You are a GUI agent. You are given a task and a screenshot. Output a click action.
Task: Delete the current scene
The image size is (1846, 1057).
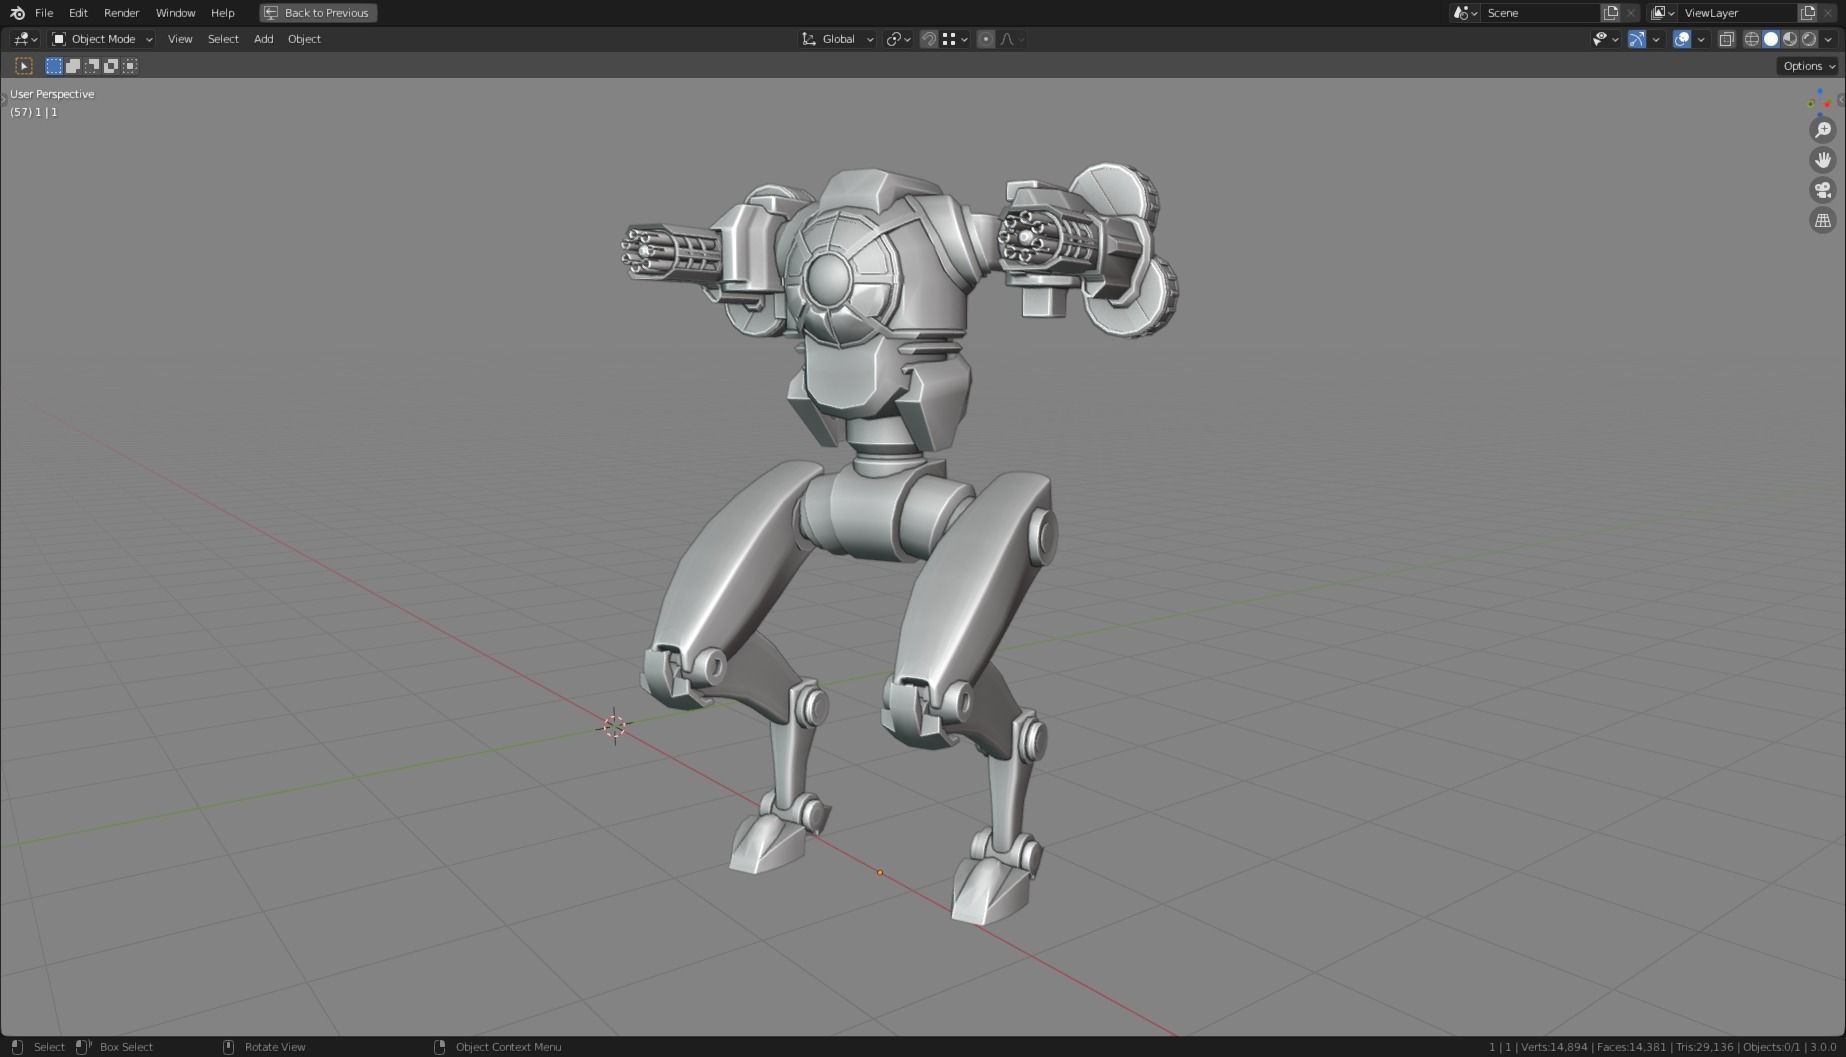pos(1631,13)
